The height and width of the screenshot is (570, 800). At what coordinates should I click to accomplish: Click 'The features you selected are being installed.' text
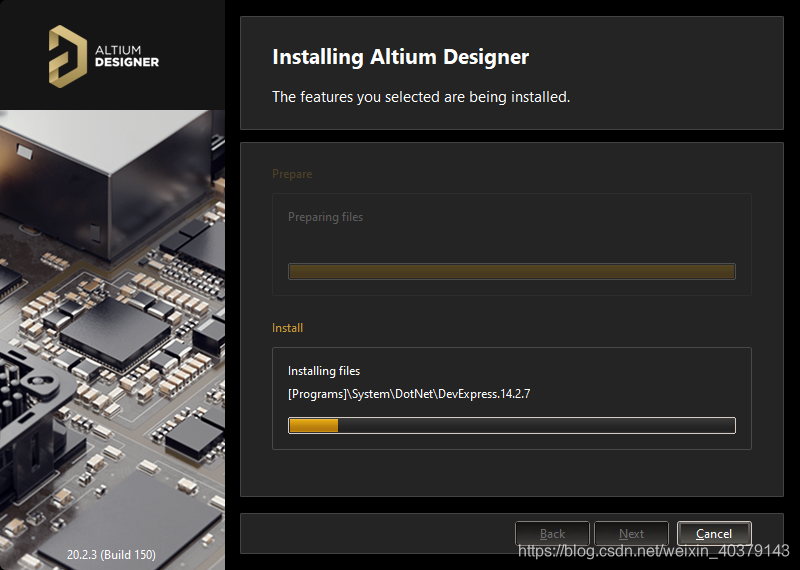coord(421,96)
